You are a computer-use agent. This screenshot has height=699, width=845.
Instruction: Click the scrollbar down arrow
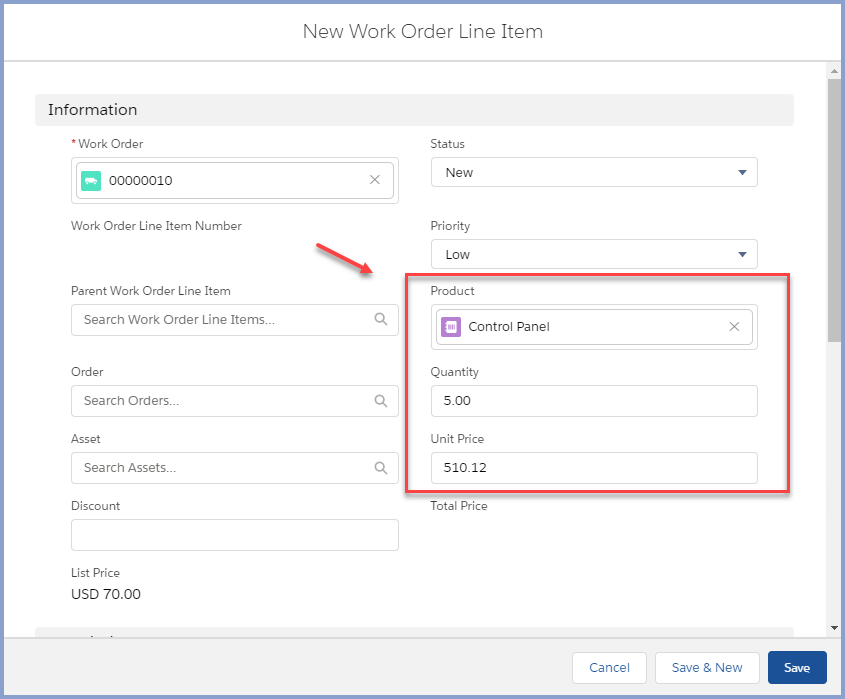point(834,628)
